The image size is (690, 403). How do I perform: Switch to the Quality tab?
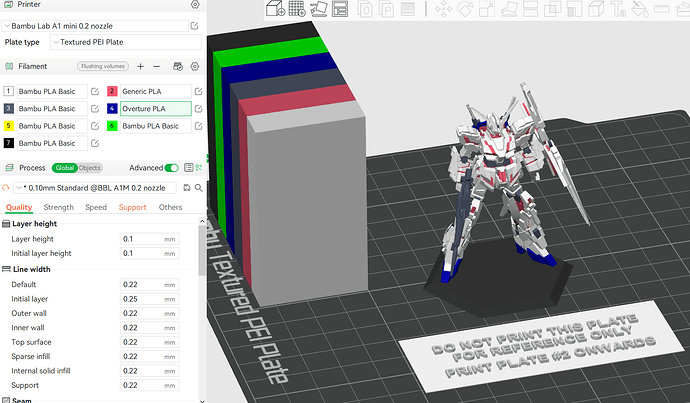(x=19, y=207)
